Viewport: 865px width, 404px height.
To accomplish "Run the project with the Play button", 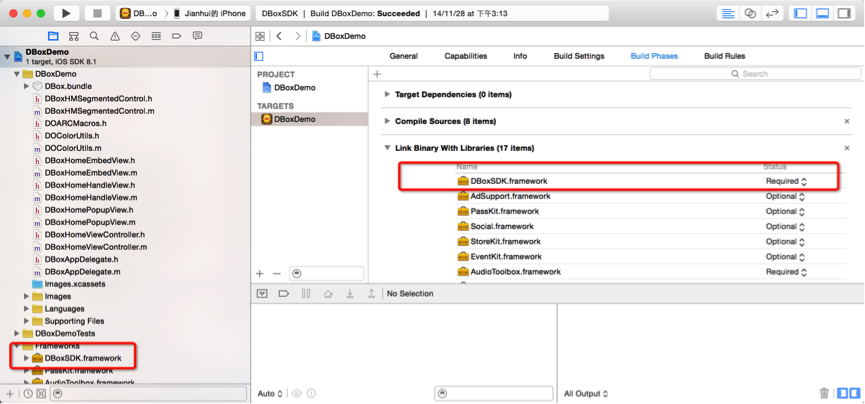I will [x=66, y=13].
